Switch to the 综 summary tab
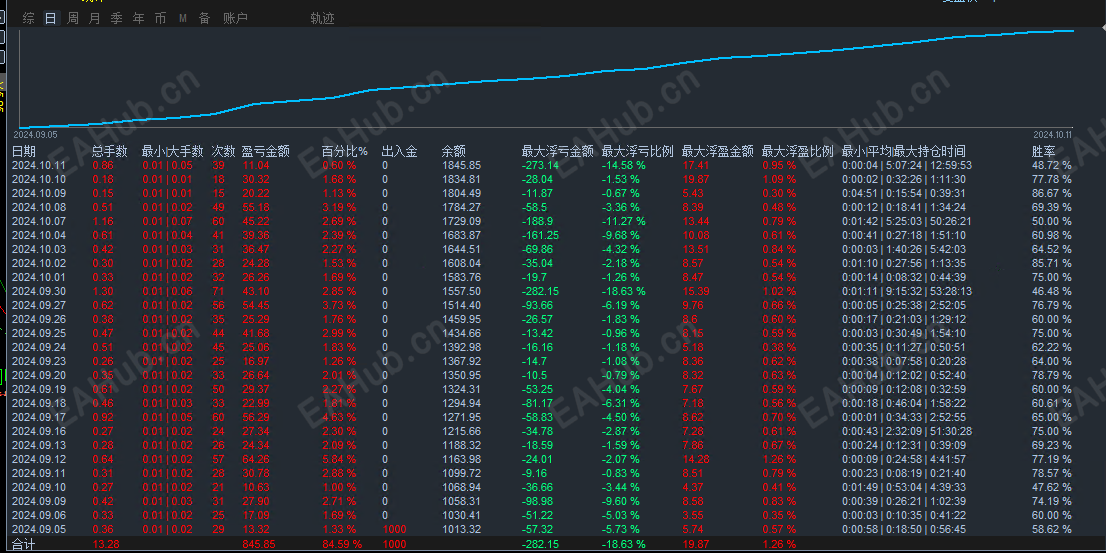 [28, 18]
